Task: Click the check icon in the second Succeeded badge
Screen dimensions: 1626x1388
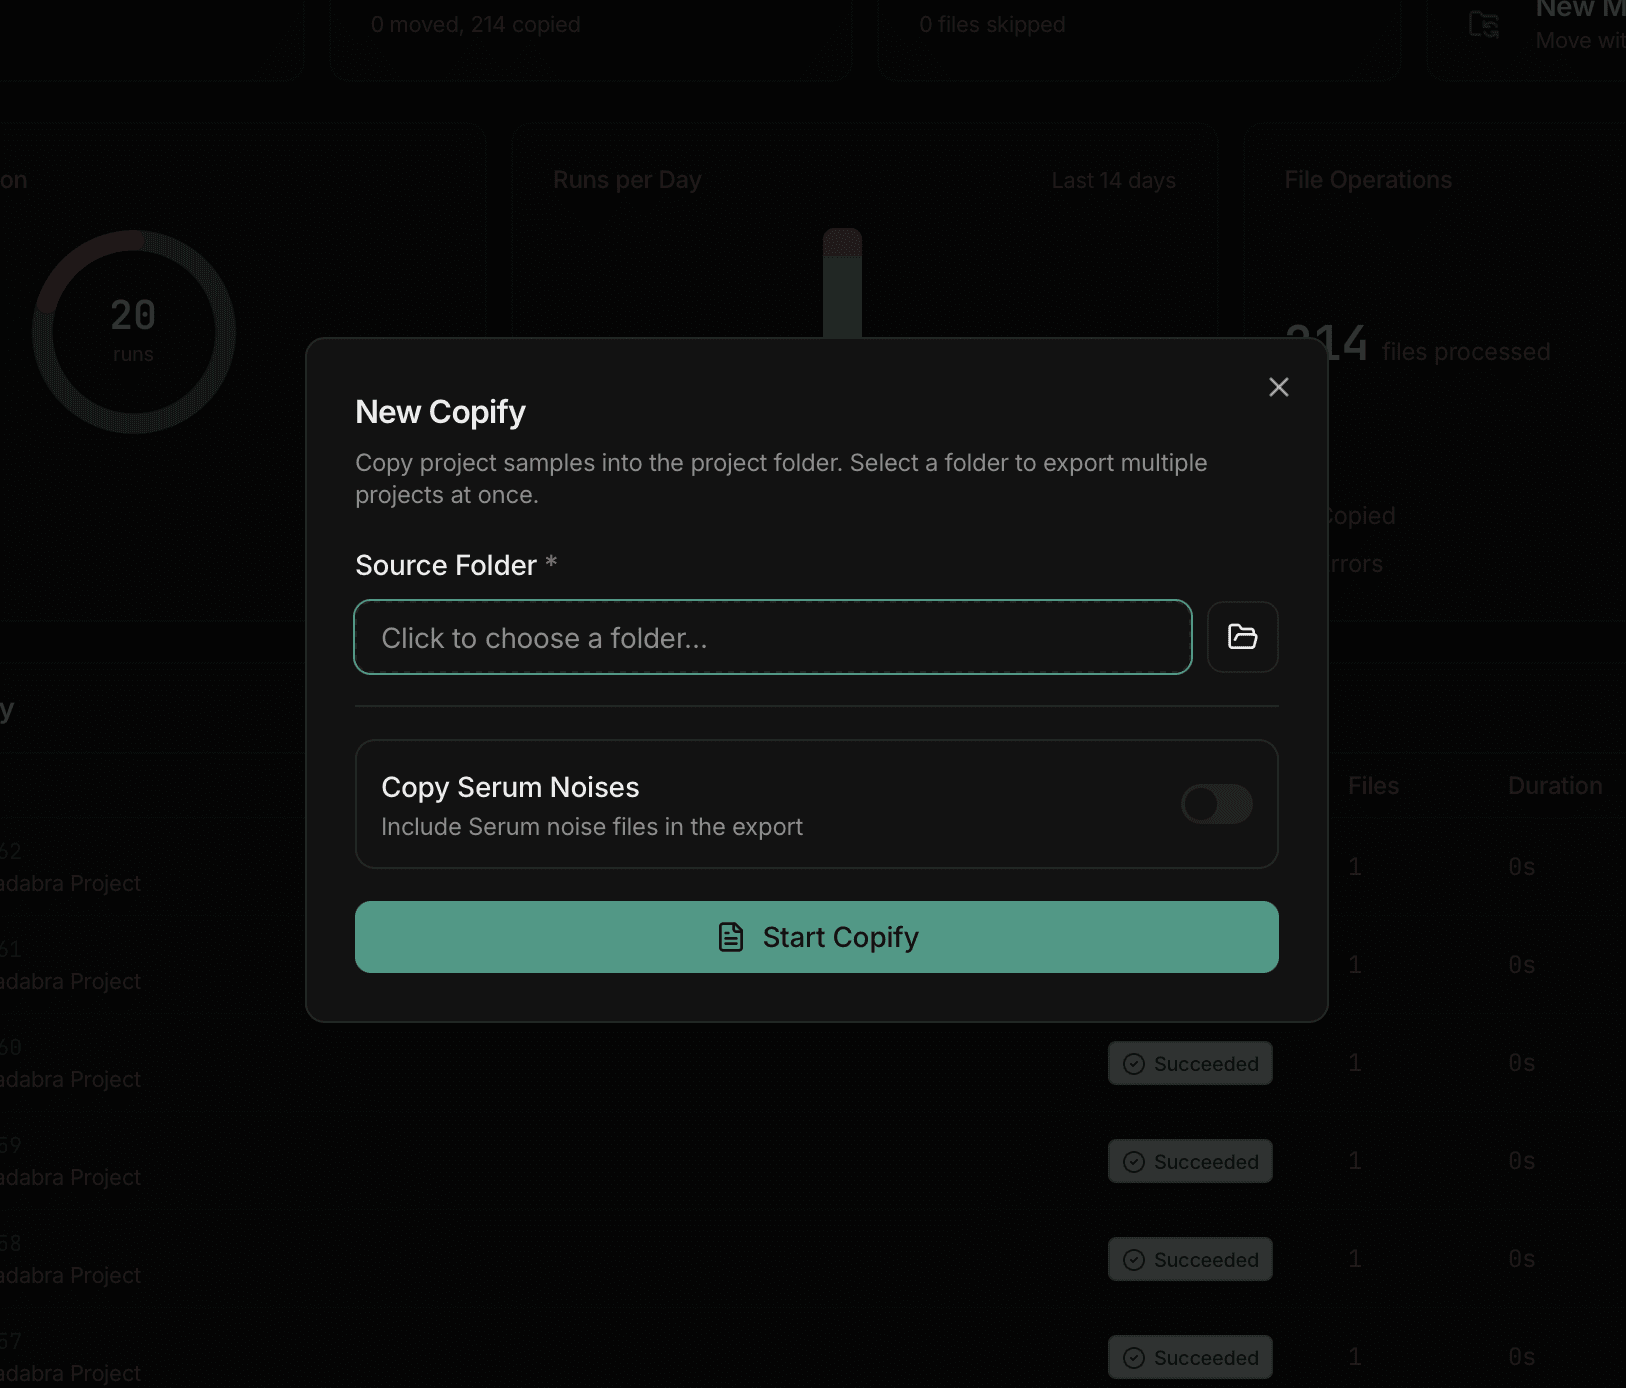Action: click(1135, 1161)
